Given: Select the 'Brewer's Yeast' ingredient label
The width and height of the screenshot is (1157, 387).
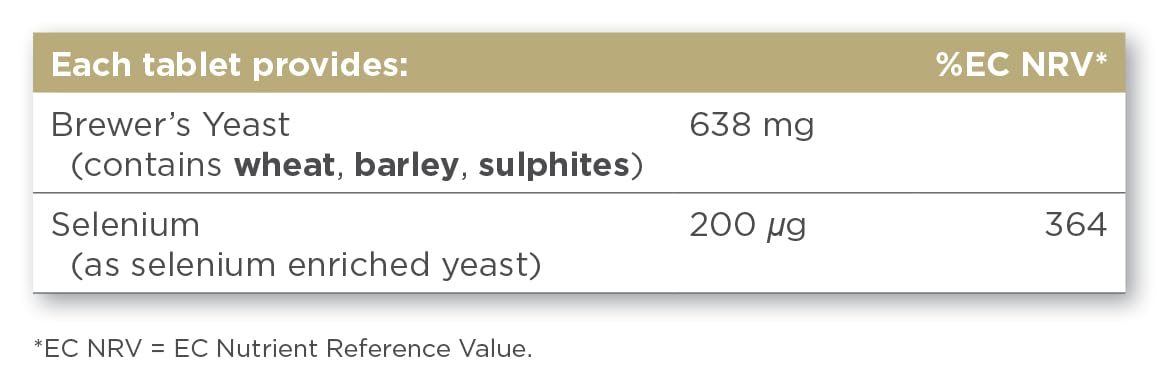Looking at the screenshot, I should [x=170, y=125].
